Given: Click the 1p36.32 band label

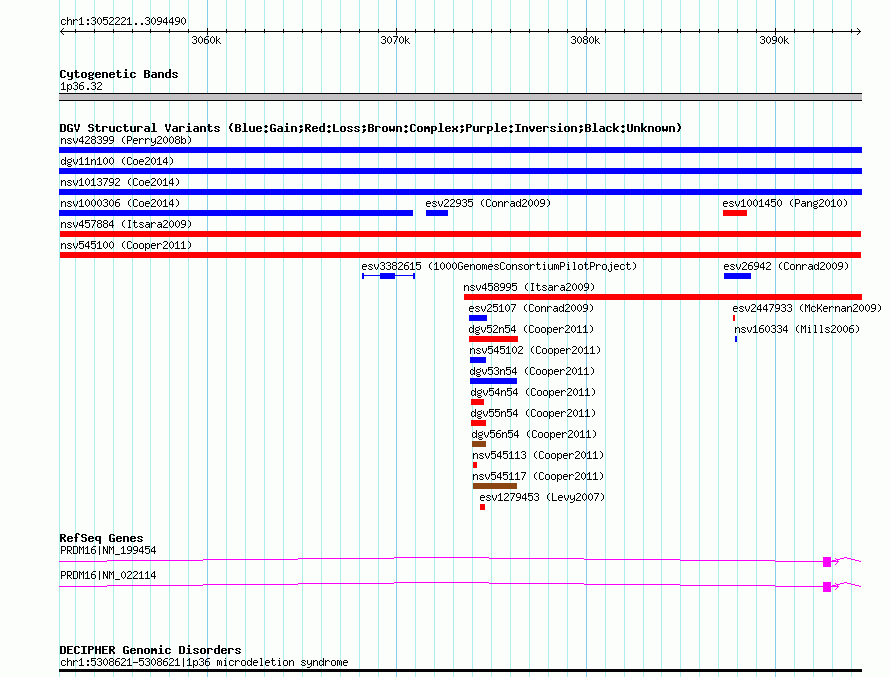Looking at the screenshot, I should (81, 86).
